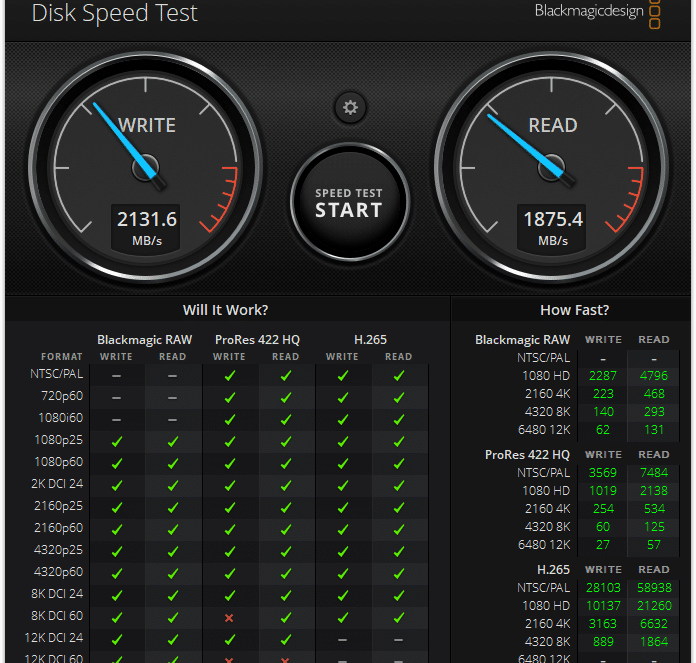696x663 pixels.
Task: Click ProRes 6480 12K write value 27
Action: 603,545
